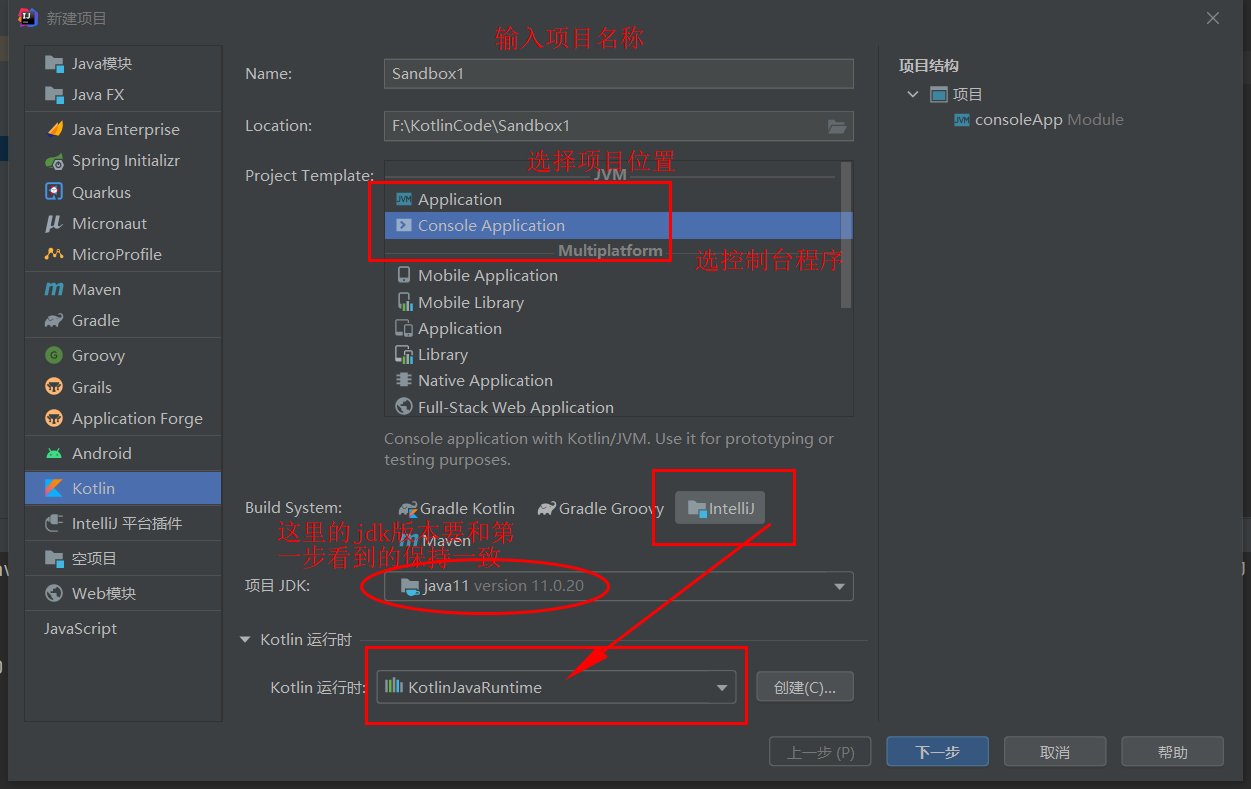The image size is (1251, 789).
Task: Collapse the Kotlin 运行时 section
Action: pyautogui.click(x=246, y=640)
